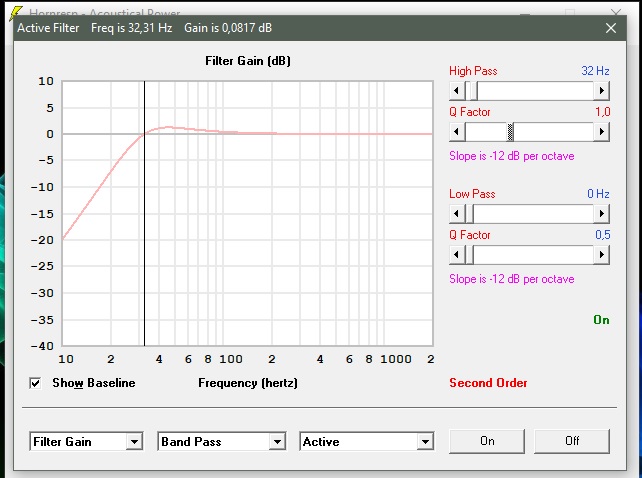Click Low Pass slider right arrow
This screenshot has width=642, height=478.
(601, 214)
